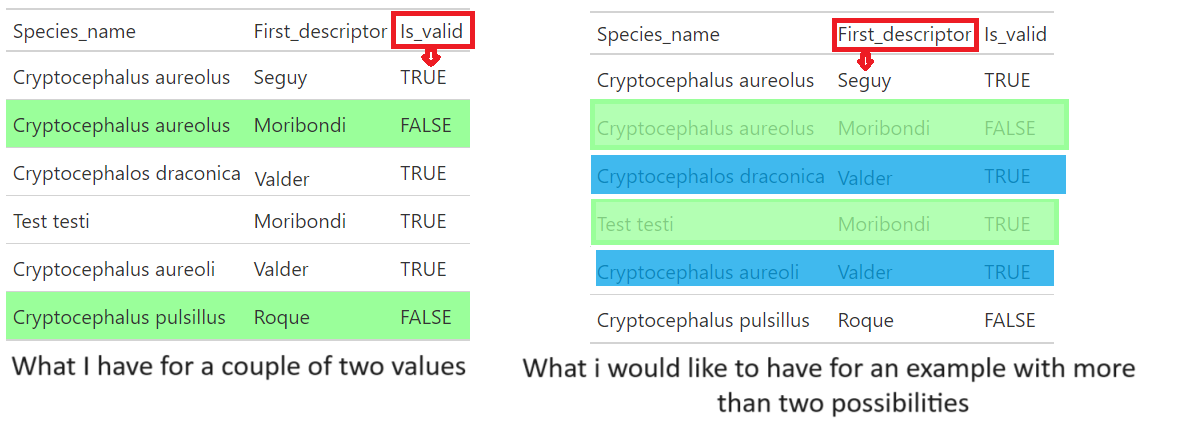
Task: Select green Moribondi FALSE row in left table
Action: [x=238, y=123]
